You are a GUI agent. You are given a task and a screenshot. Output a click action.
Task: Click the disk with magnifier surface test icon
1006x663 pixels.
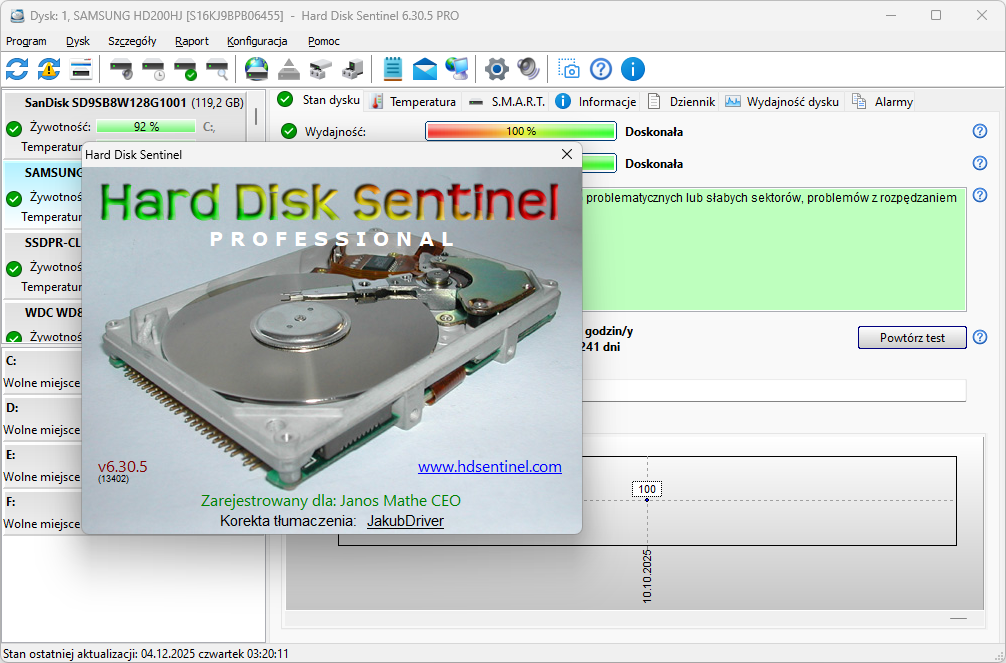217,69
